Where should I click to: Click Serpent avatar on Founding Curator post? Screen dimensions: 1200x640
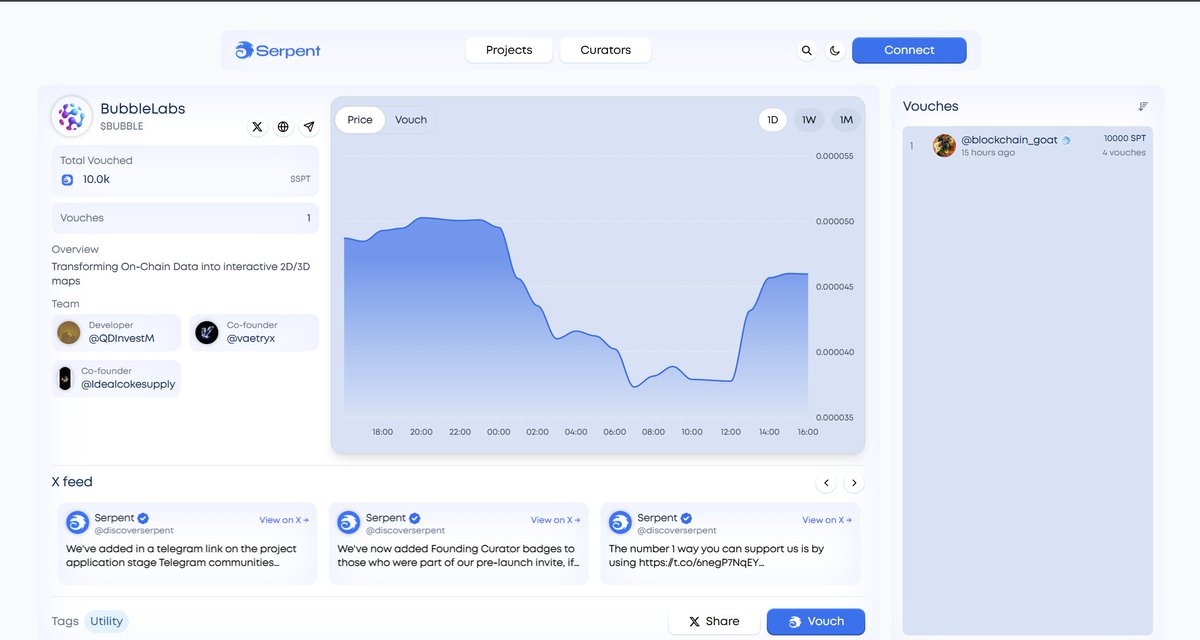click(349, 522)
